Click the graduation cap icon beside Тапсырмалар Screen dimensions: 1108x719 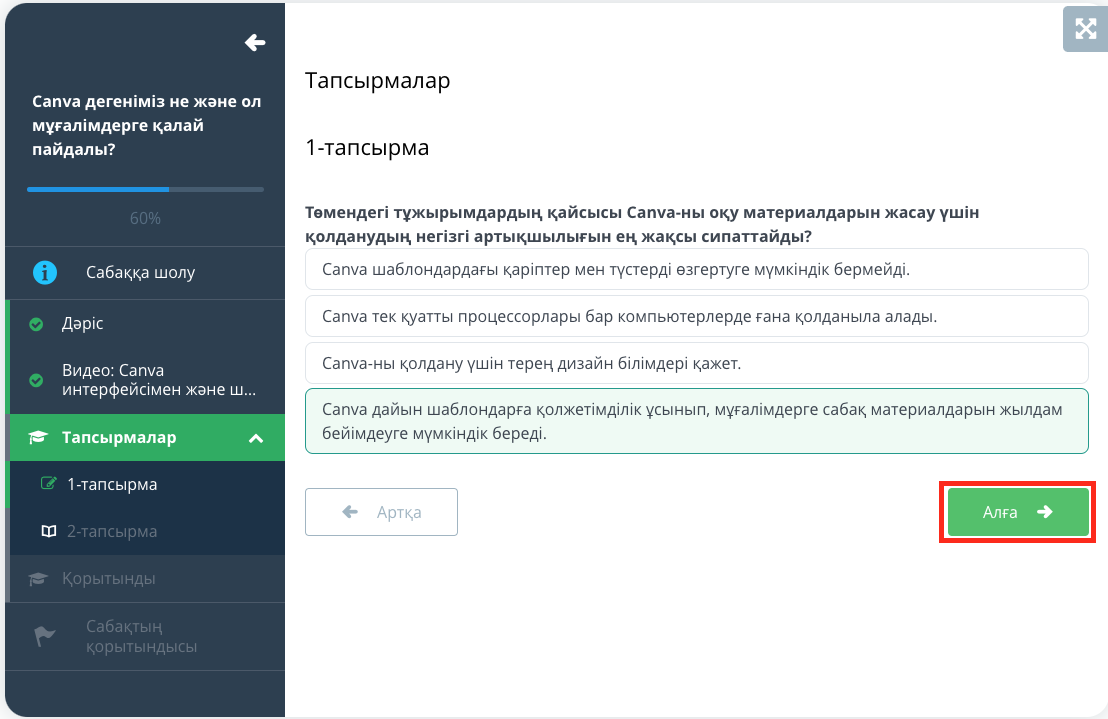click(37, 438)
